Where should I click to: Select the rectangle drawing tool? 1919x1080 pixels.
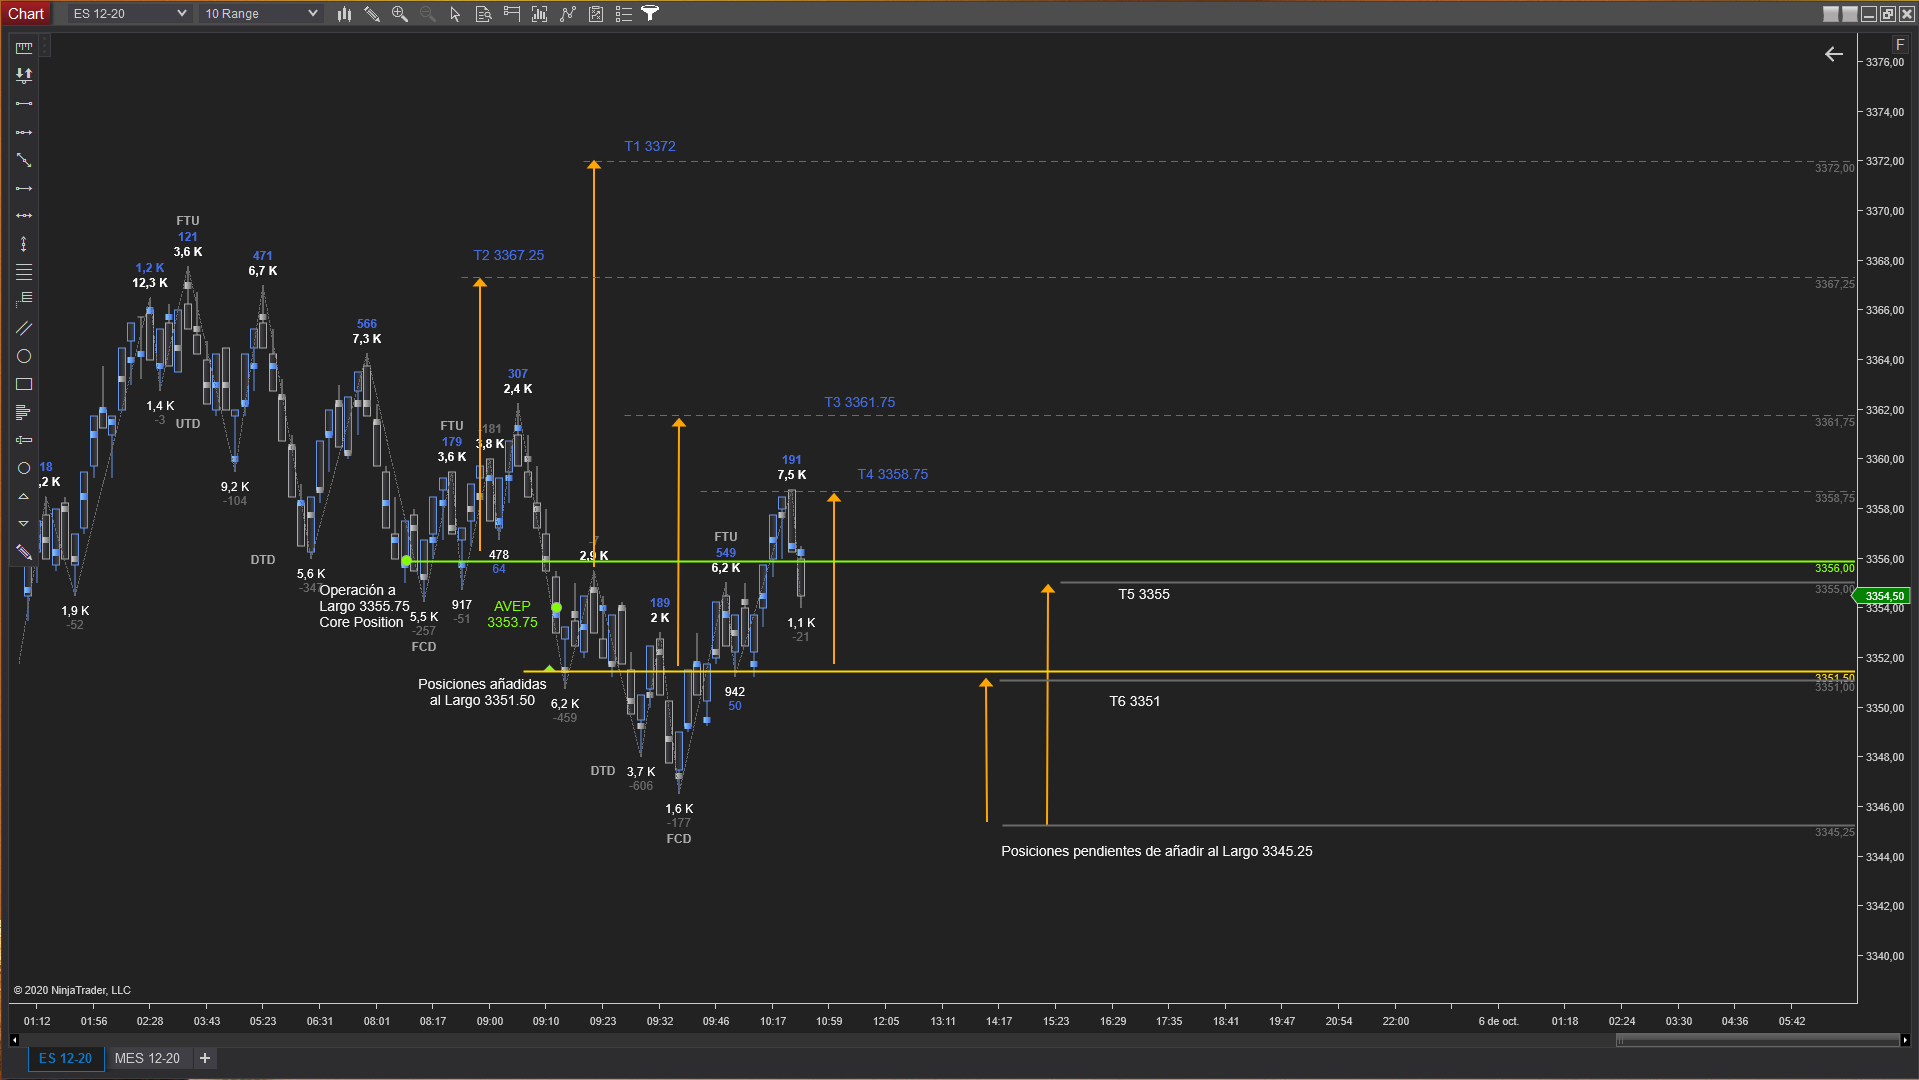[24, 384]
